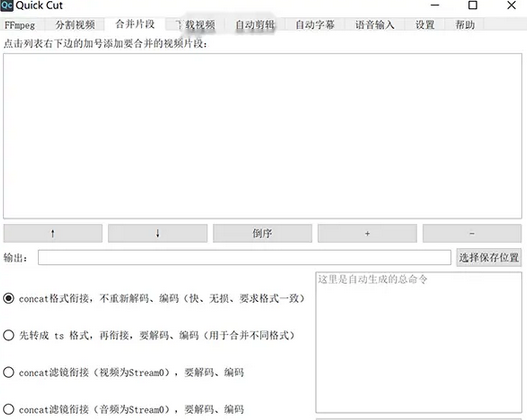Image resolution: width=527 pixels, height=420 pixels.
Task: Select concat滤镜衔接 视频为Stream0 option
Action: click(x=123, y=372)
